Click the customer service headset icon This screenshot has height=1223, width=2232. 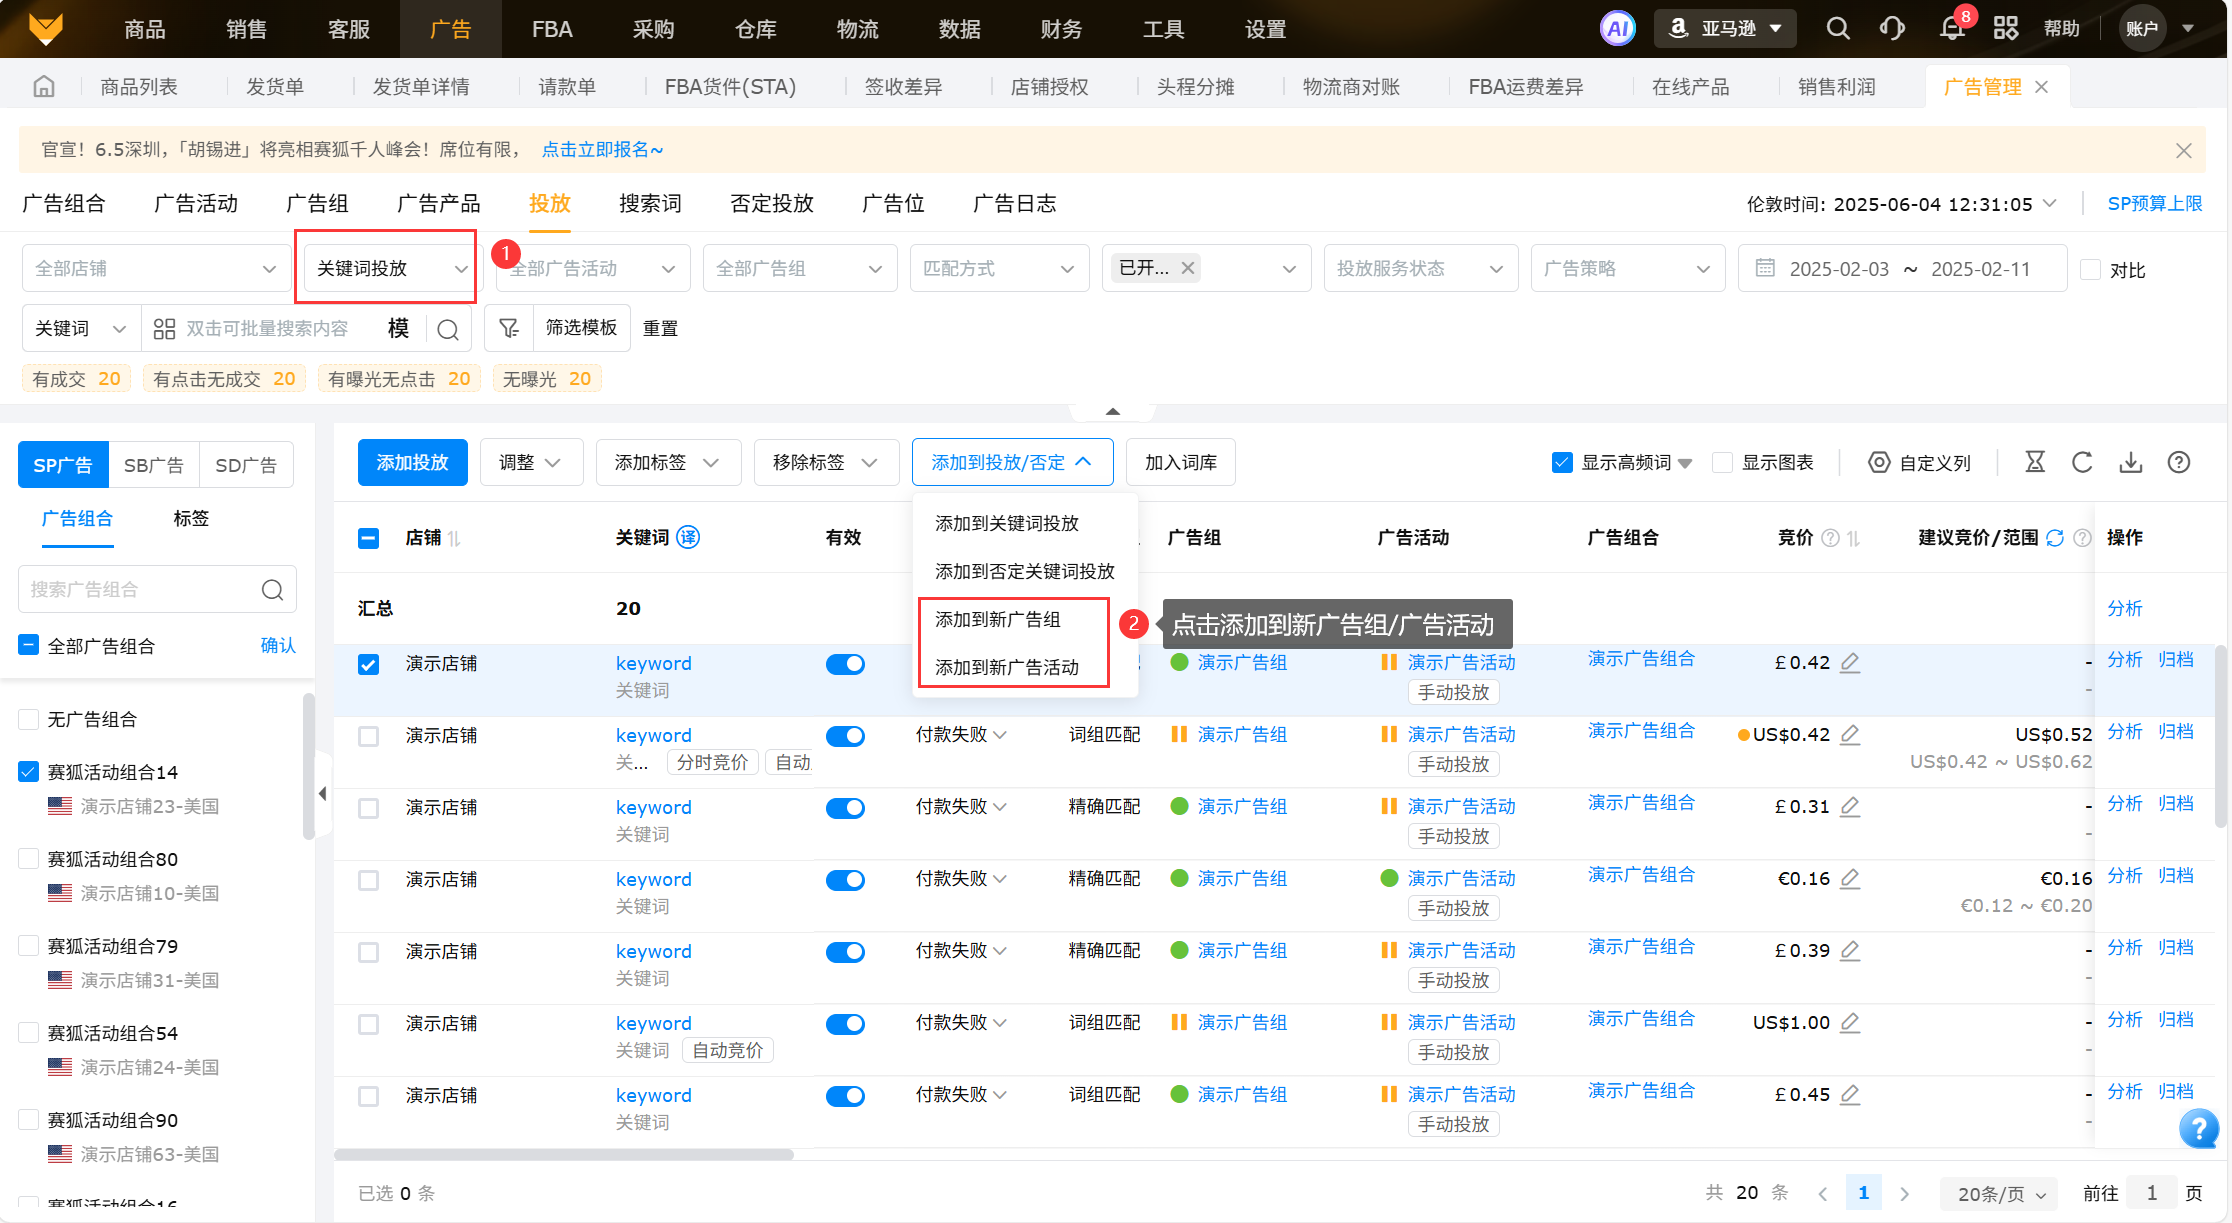click(1892, 28)
